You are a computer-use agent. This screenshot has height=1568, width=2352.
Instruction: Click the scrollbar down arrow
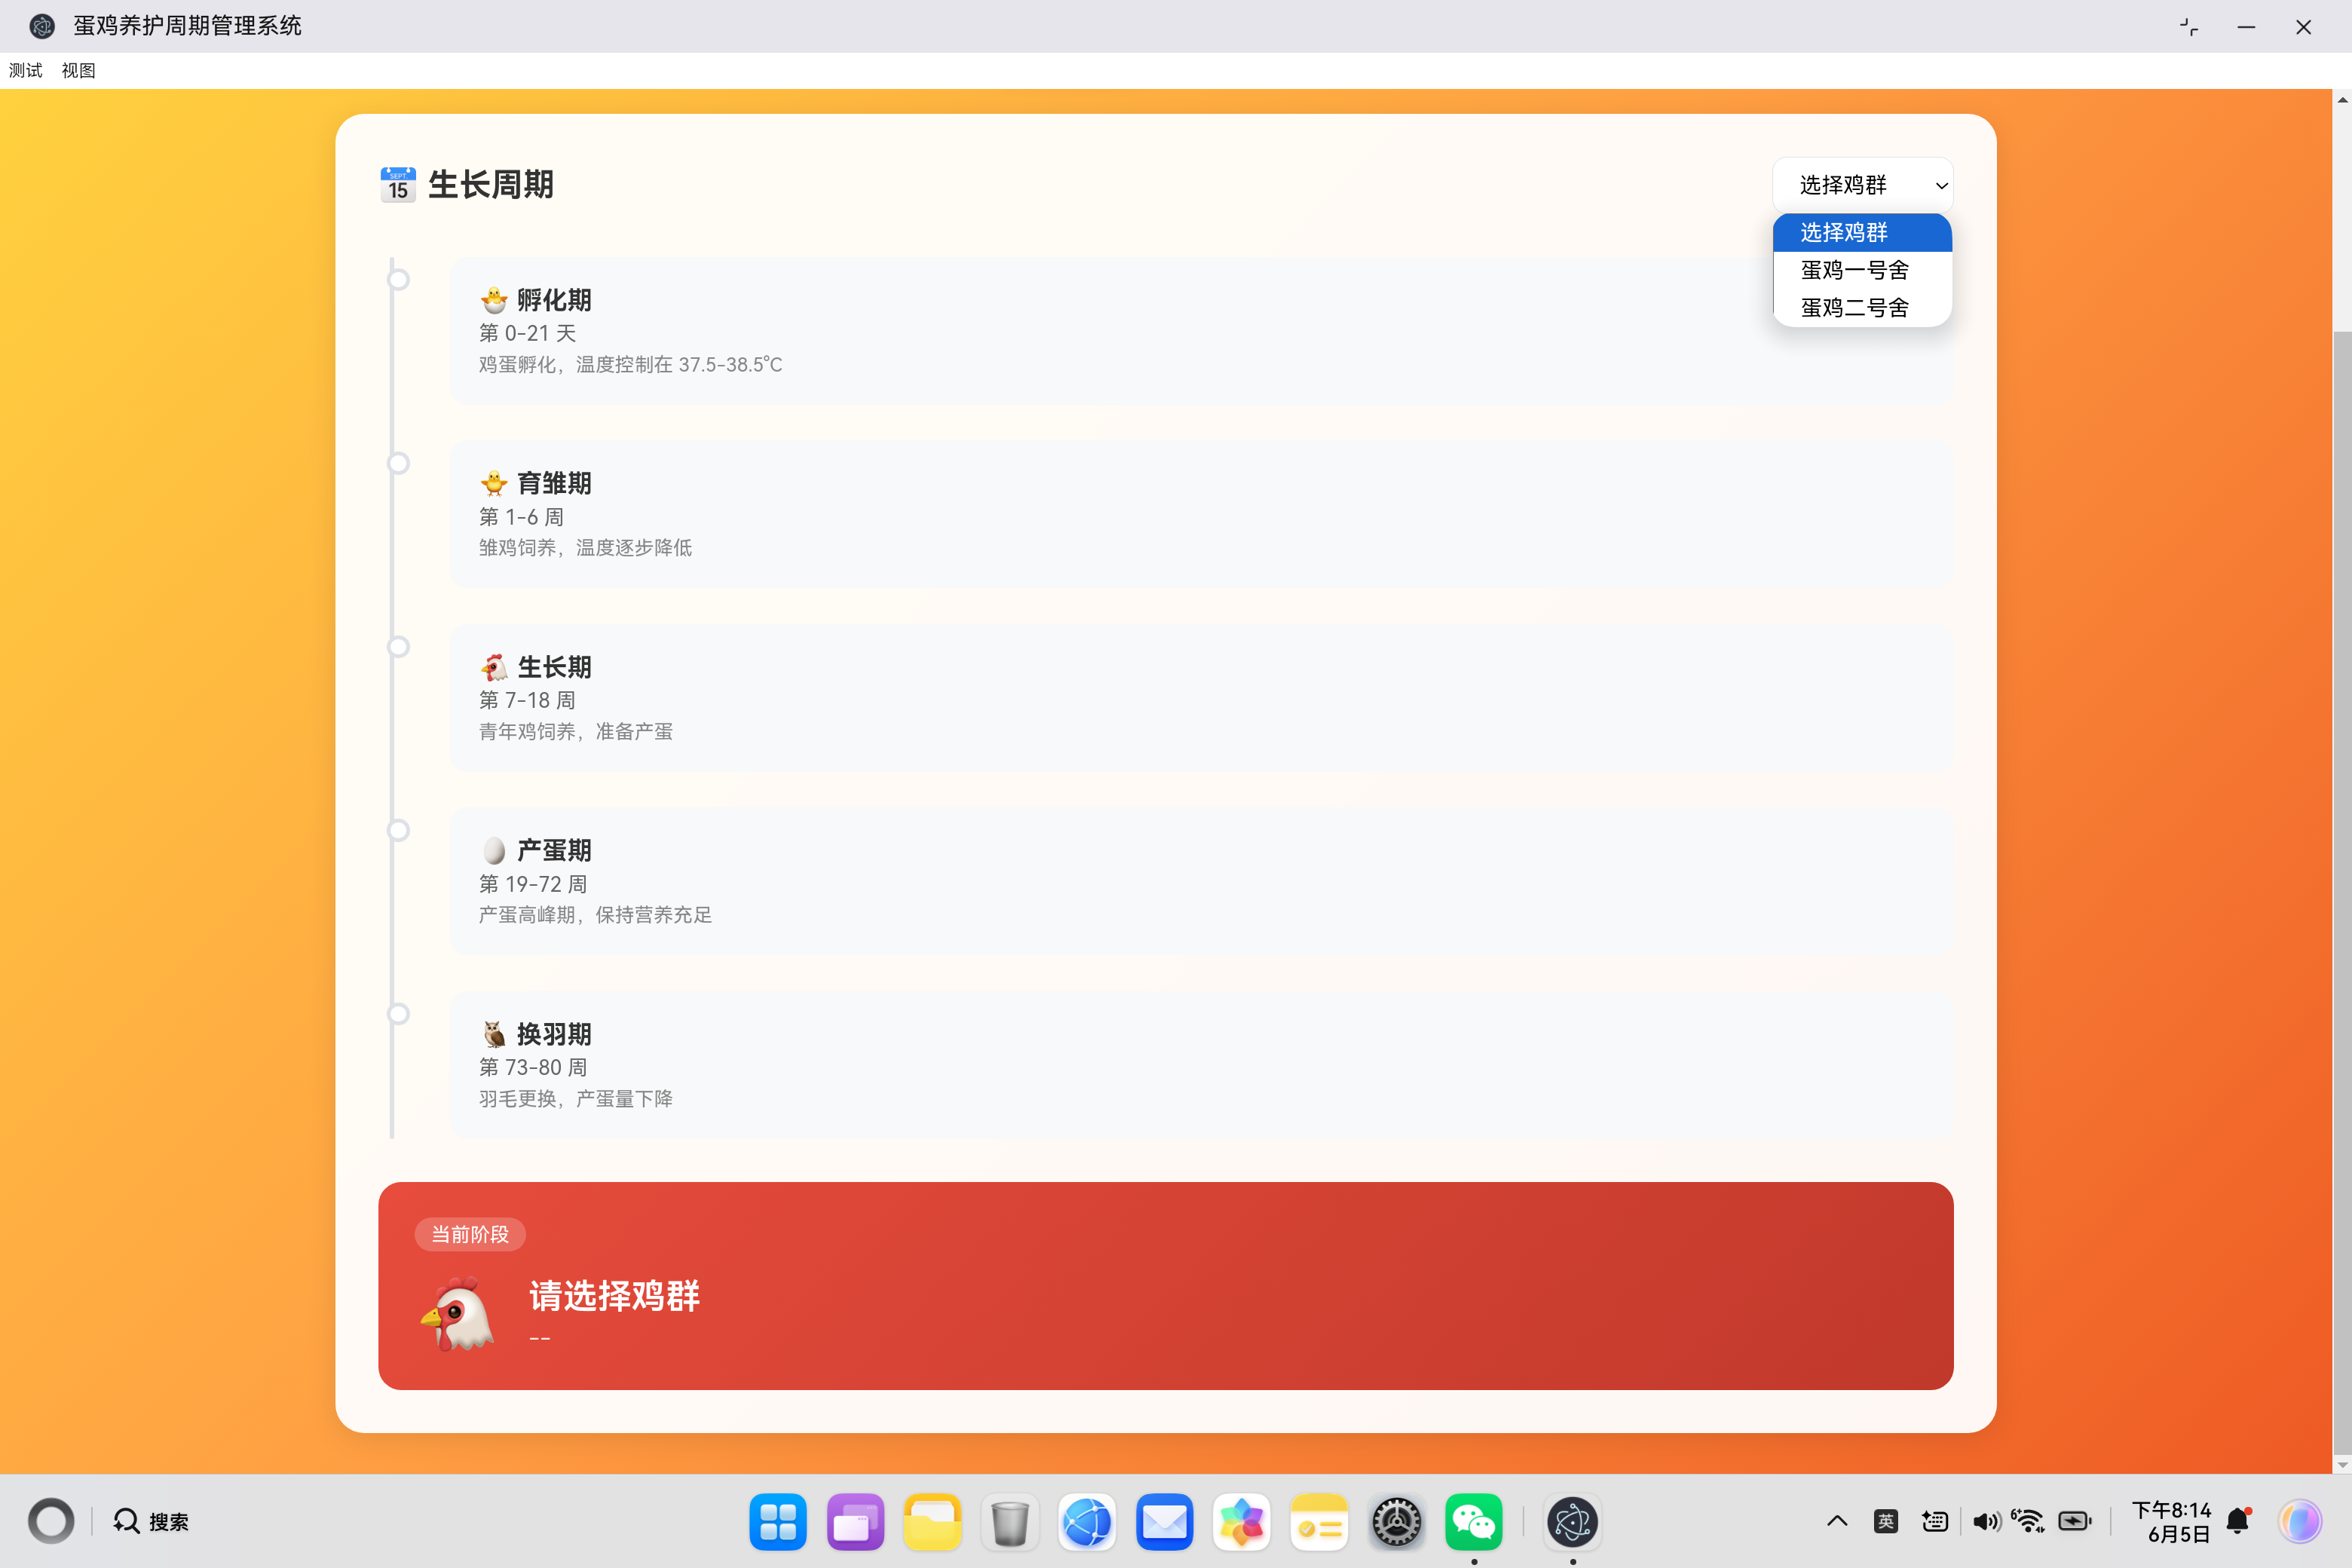pyautogui.click(x=2342, y=1464)
